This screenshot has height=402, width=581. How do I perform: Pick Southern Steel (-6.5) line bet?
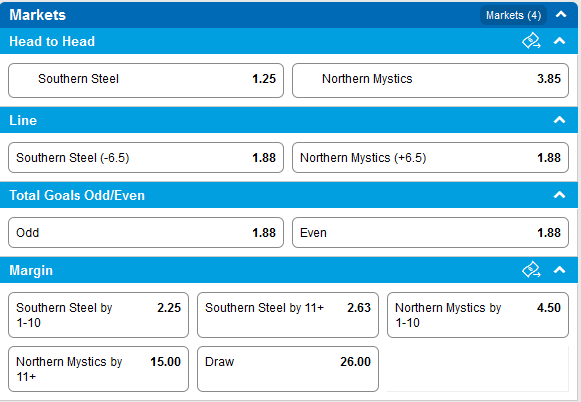[x=146, y=157]
